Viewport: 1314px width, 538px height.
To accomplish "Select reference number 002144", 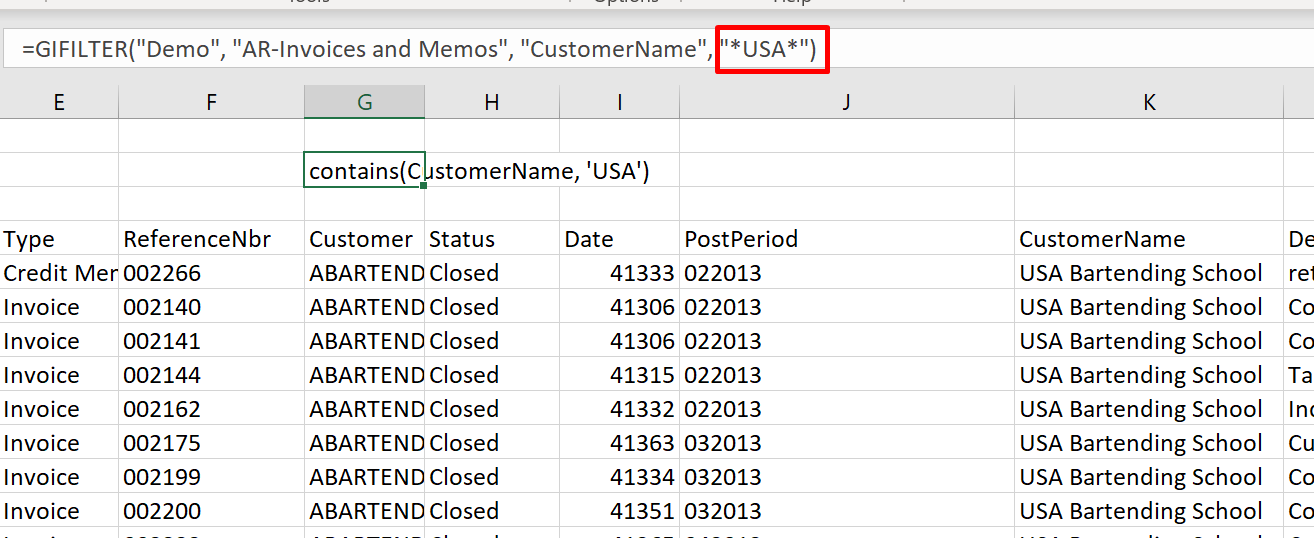I will (x=211, y=375).
